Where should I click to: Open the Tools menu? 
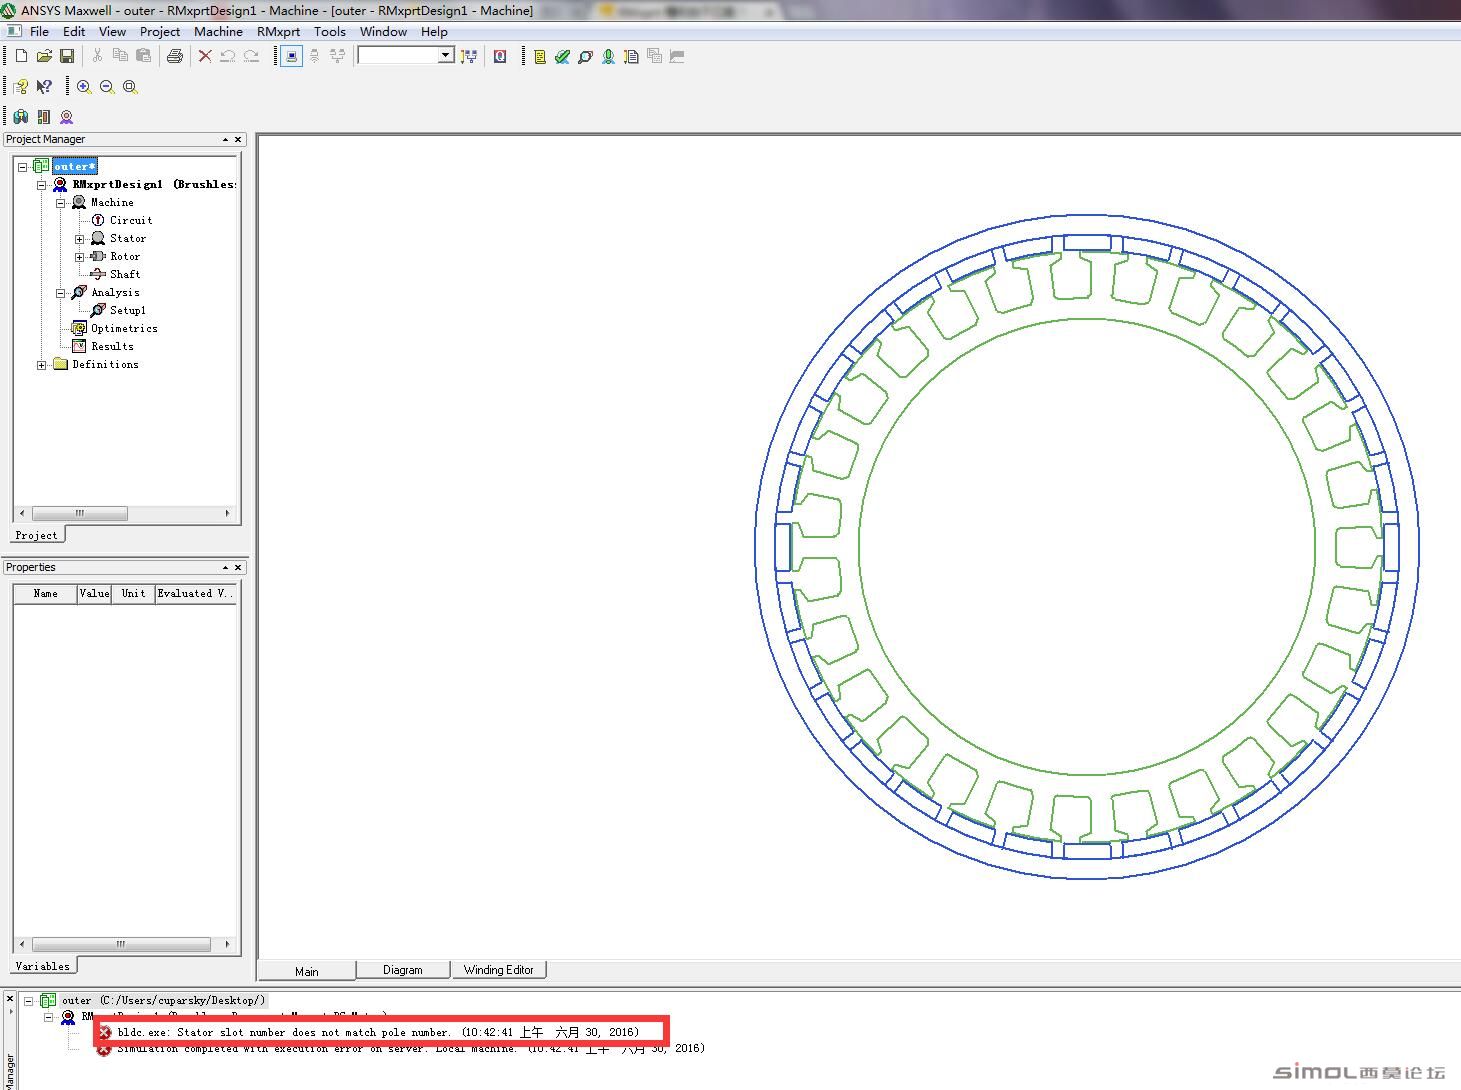[330, 32]
